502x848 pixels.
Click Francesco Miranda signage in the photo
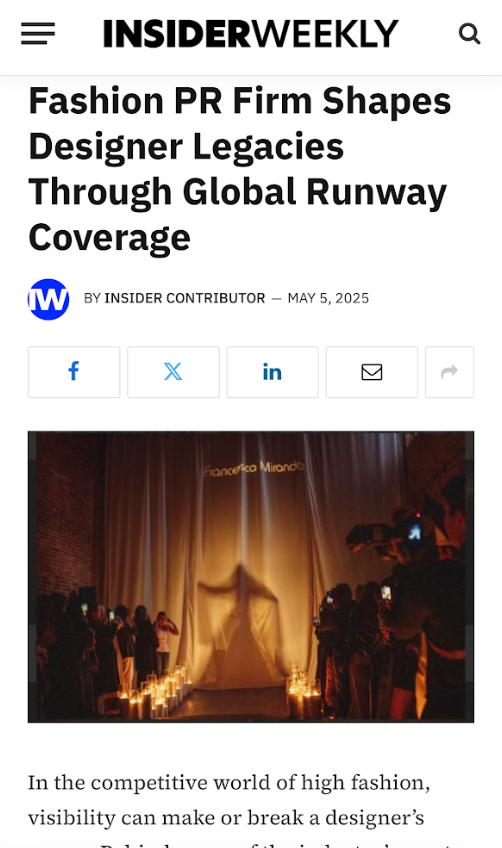254,468
